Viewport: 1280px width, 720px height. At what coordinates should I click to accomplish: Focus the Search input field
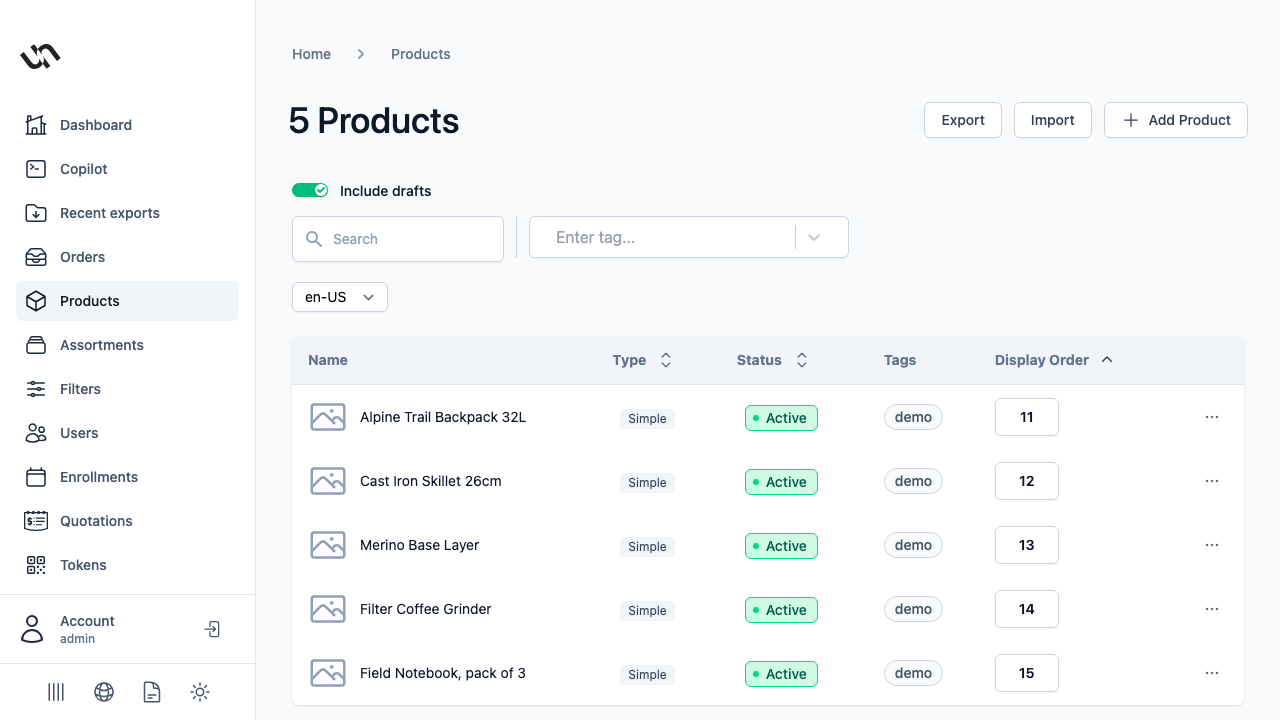coord(398,239)
